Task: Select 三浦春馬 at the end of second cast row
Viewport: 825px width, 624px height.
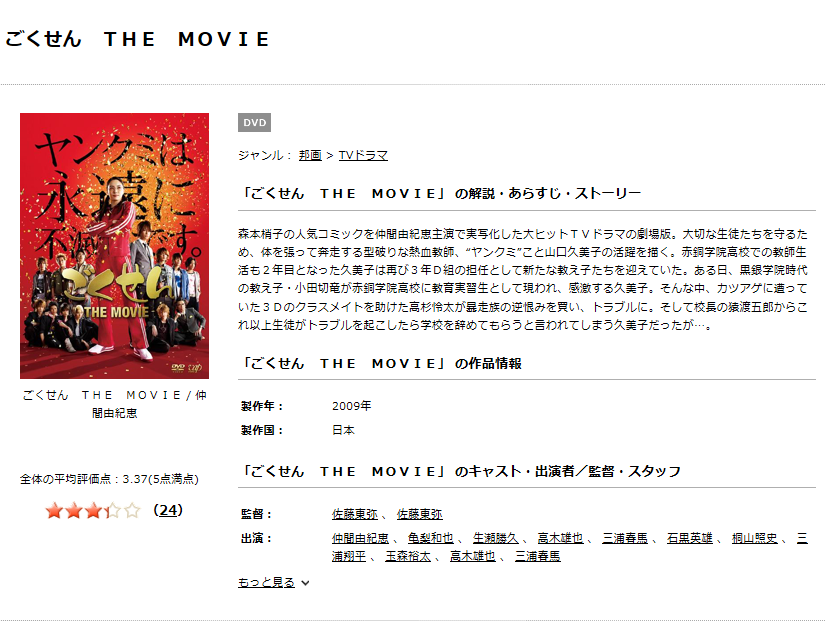Action: (538, 556)
